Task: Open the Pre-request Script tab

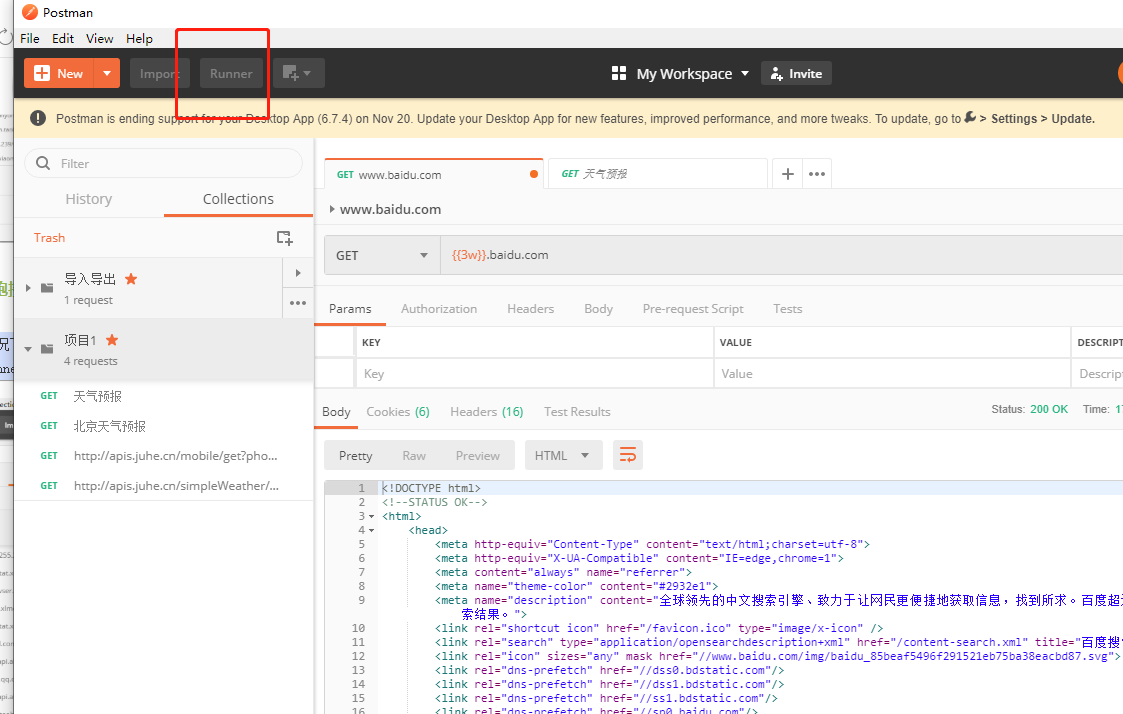Action: click(693, 309)
